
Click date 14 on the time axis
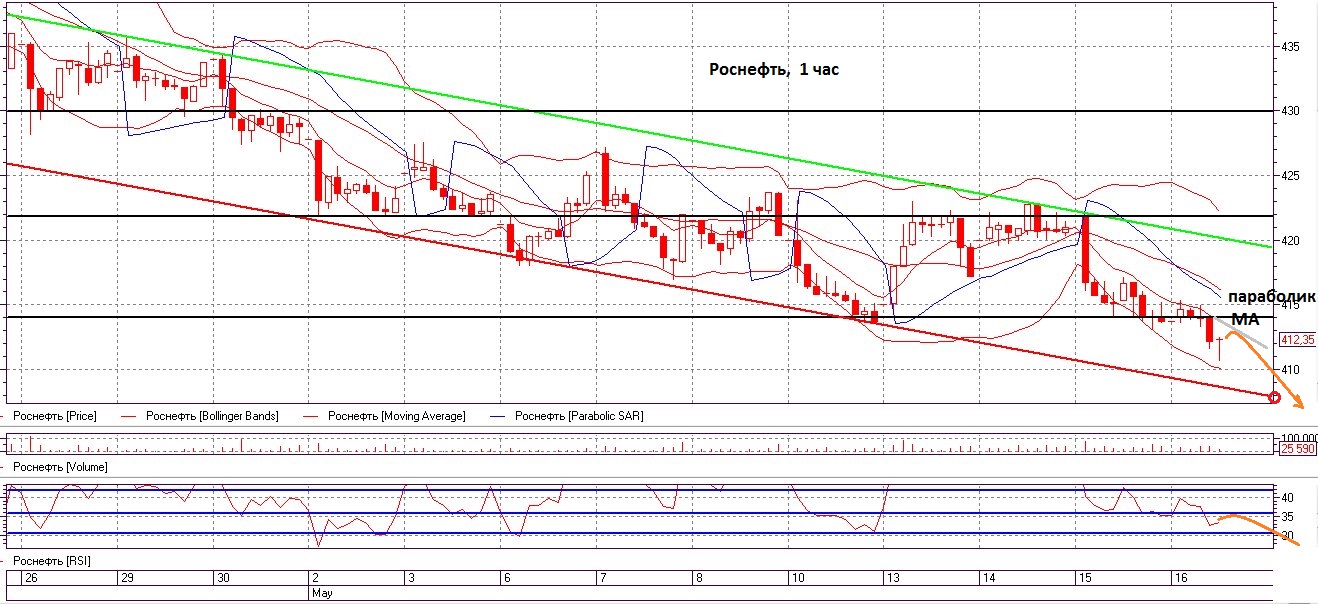click(x=988, y=578)
